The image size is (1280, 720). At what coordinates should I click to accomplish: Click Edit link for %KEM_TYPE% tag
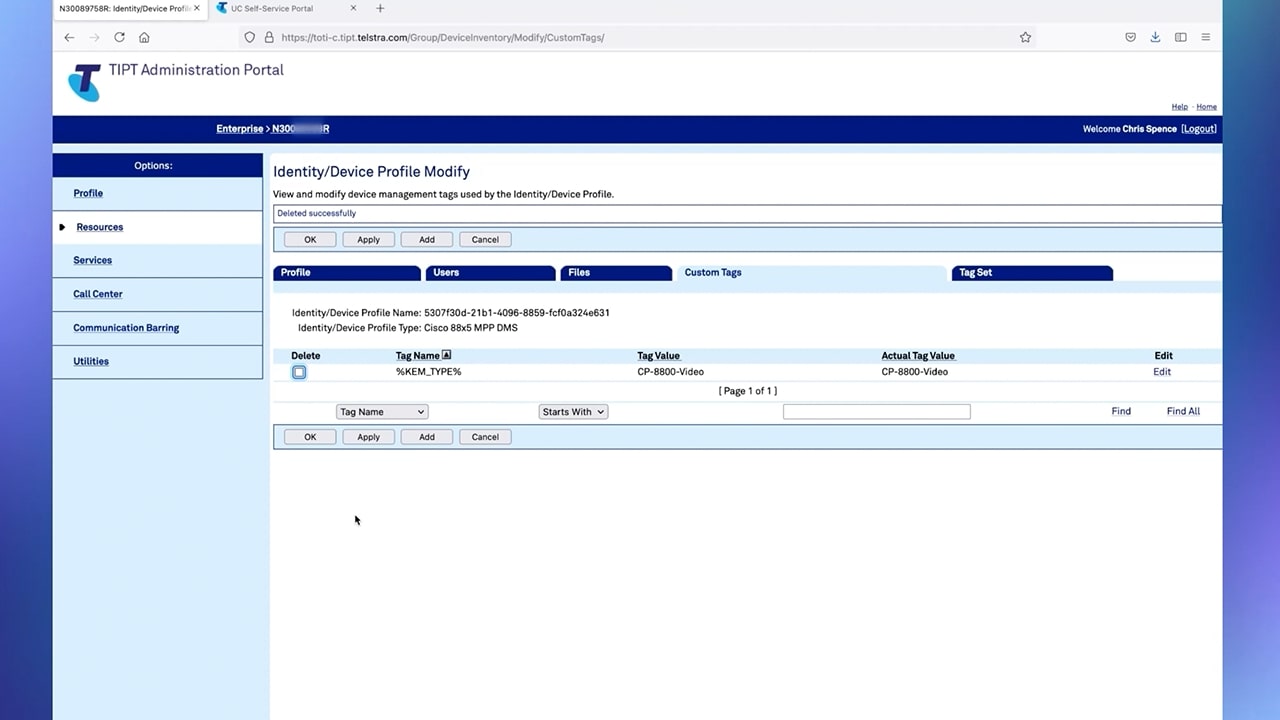[x=1161, y=372]
